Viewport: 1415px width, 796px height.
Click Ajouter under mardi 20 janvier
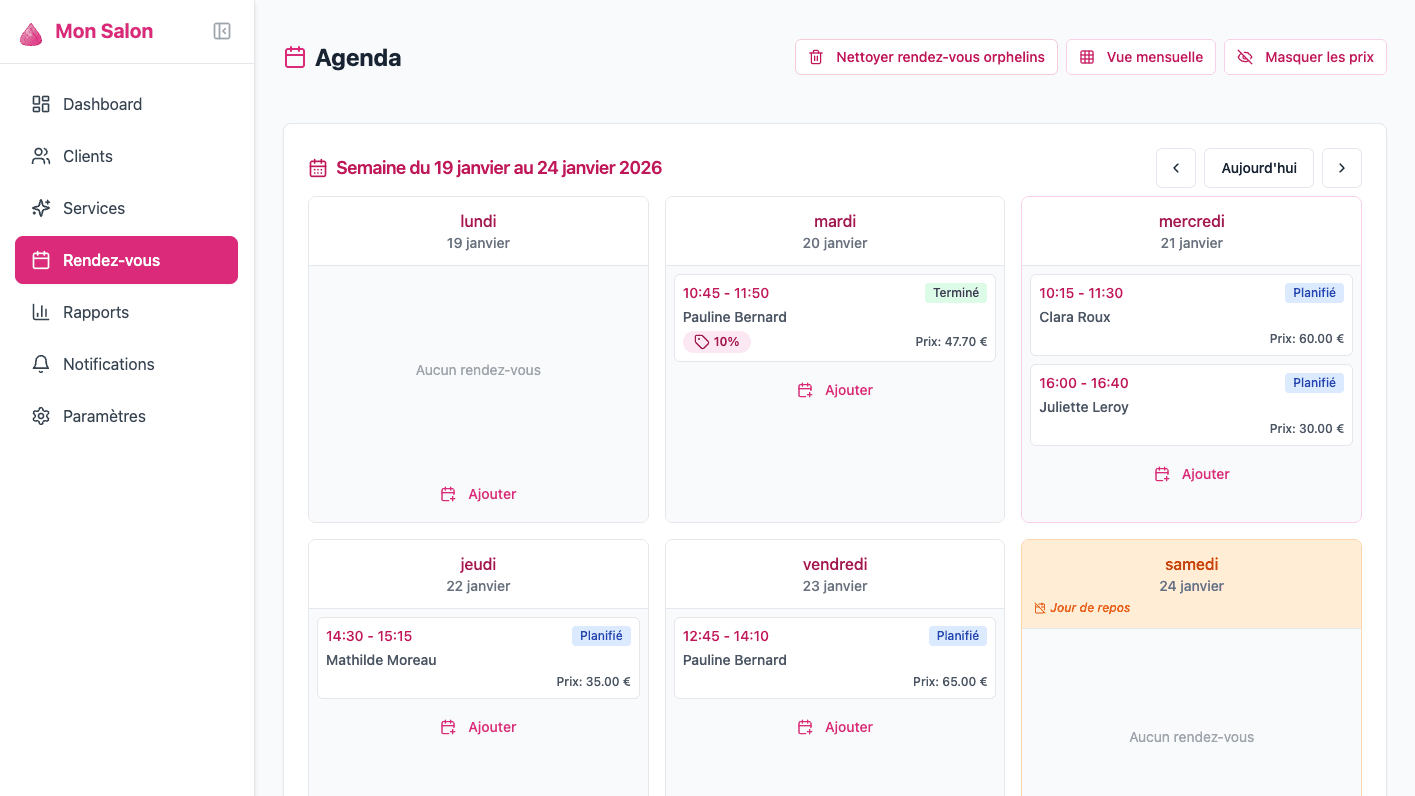click(835, 390)
